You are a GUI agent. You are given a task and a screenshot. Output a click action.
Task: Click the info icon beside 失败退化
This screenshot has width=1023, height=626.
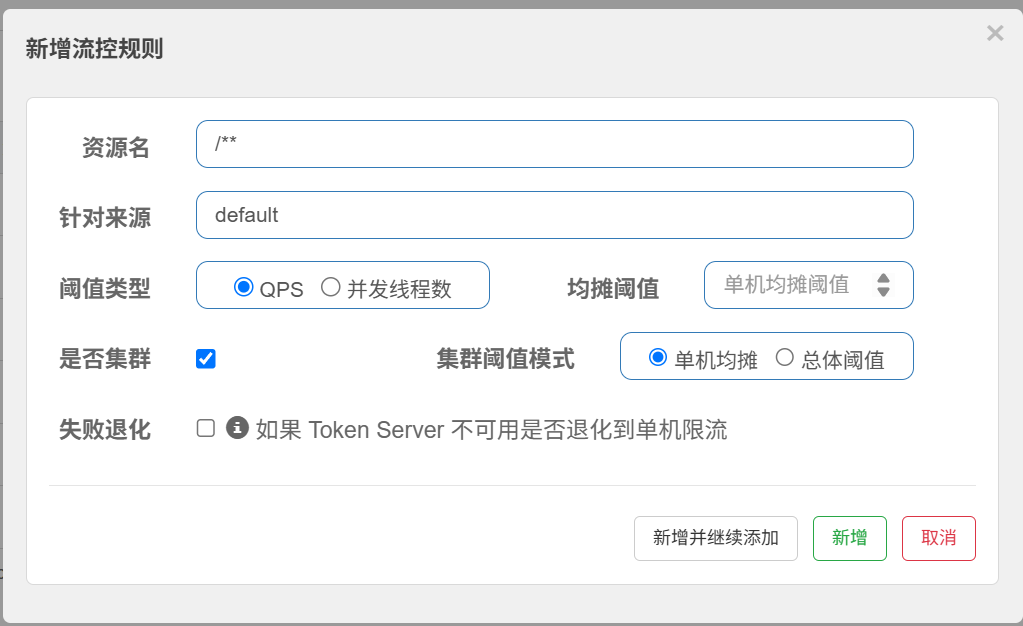pyautogui.click(x=237, y=428)
